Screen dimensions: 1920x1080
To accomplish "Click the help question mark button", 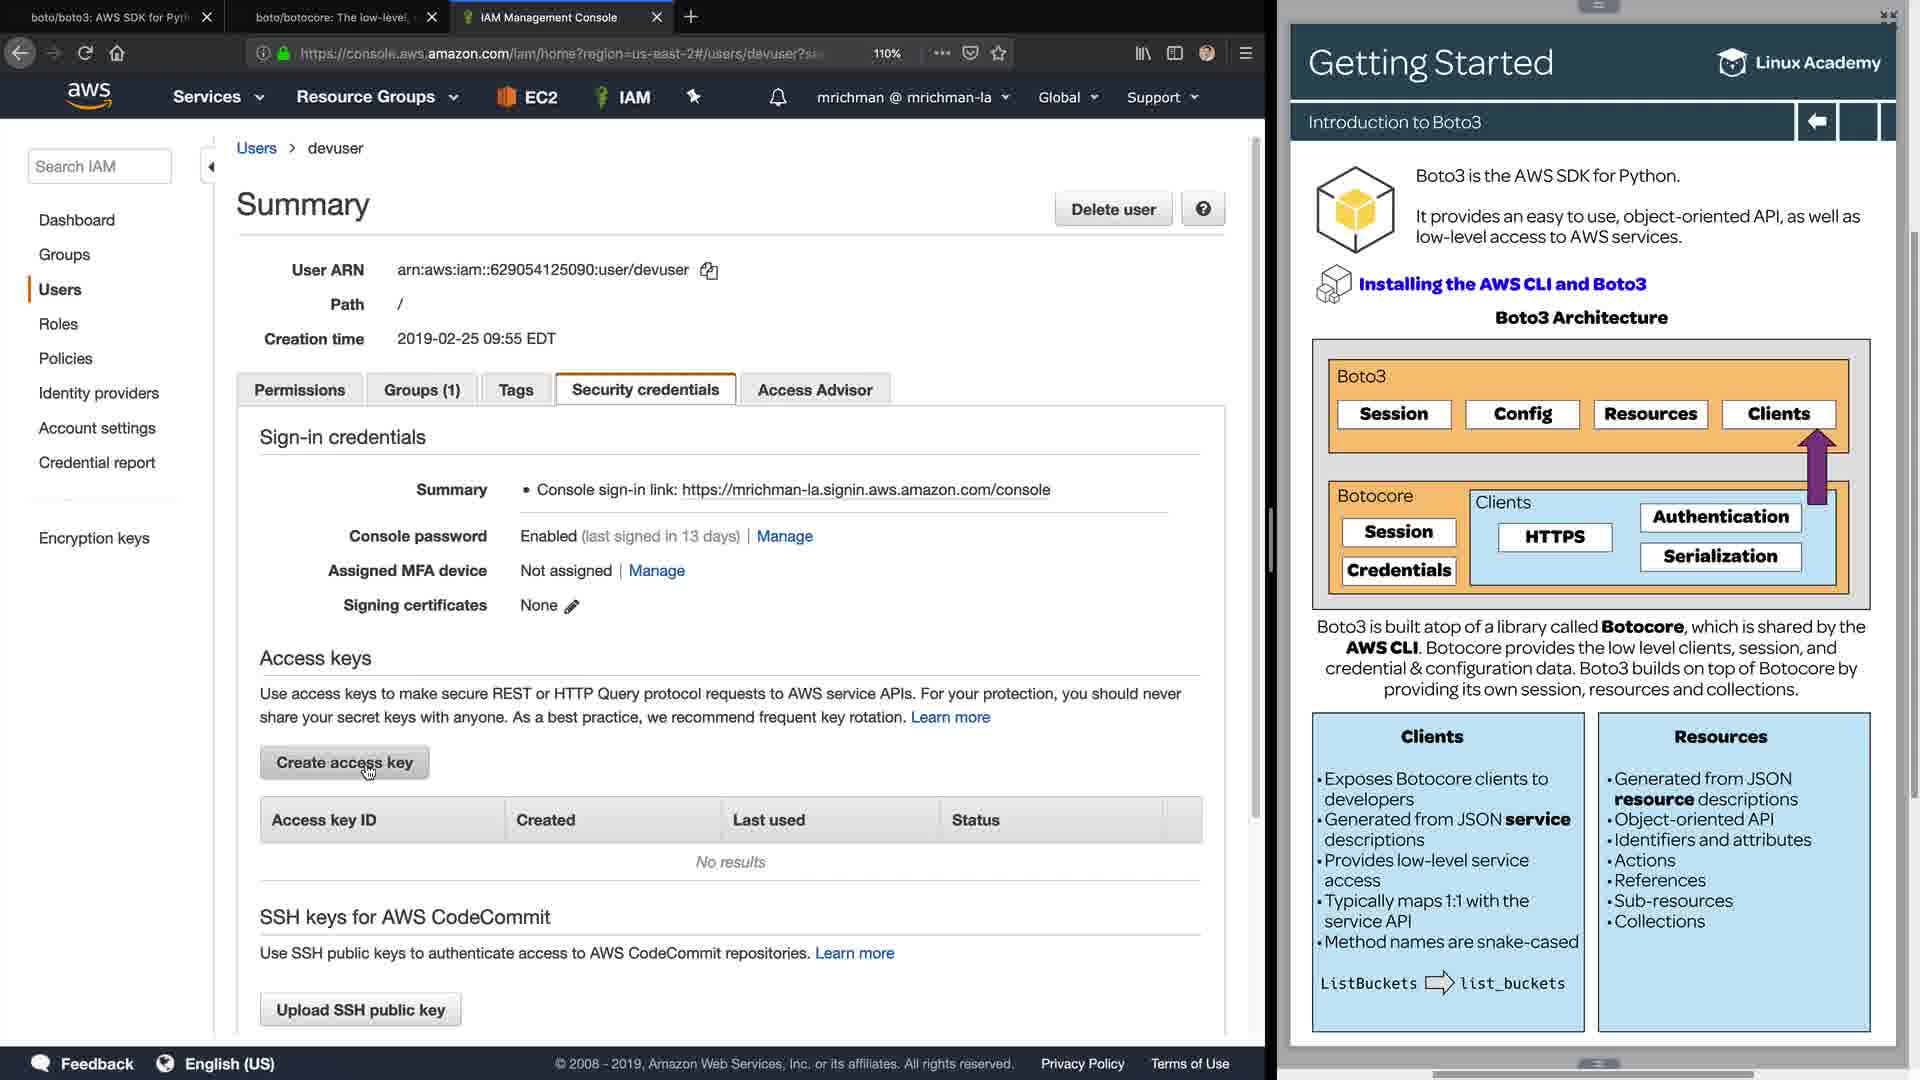I will point(1202,209).
